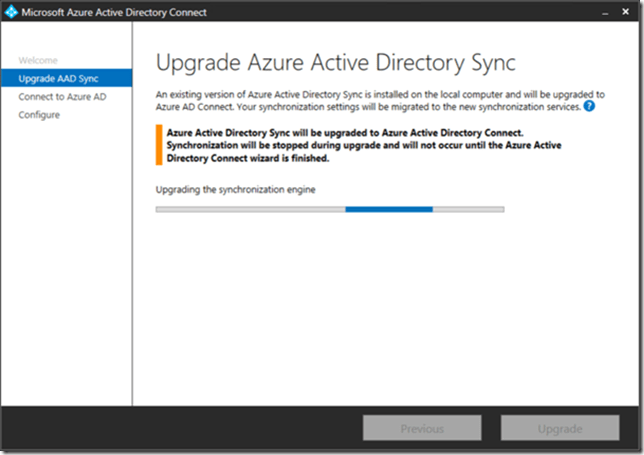
Task: Minimize the Azure AD Connect window
Action: [x=603, y=12]
